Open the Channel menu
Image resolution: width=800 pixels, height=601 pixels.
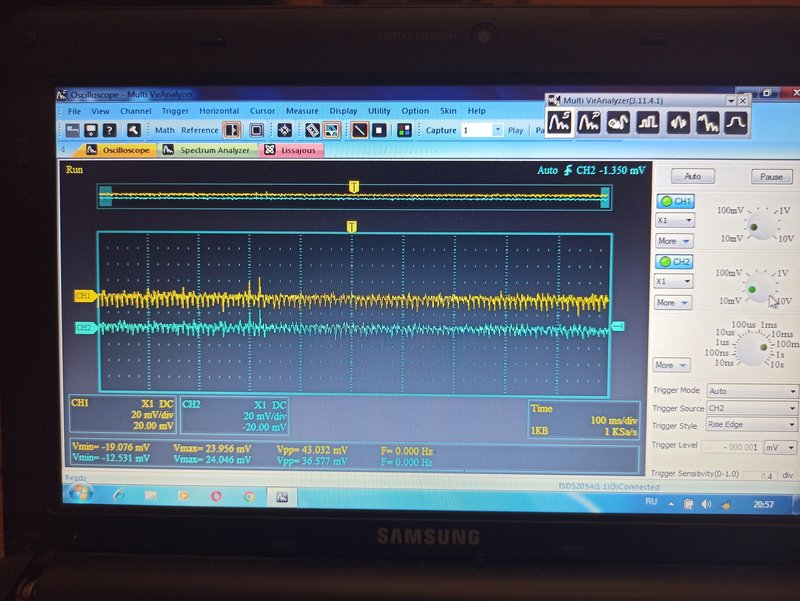coord(136,111)
